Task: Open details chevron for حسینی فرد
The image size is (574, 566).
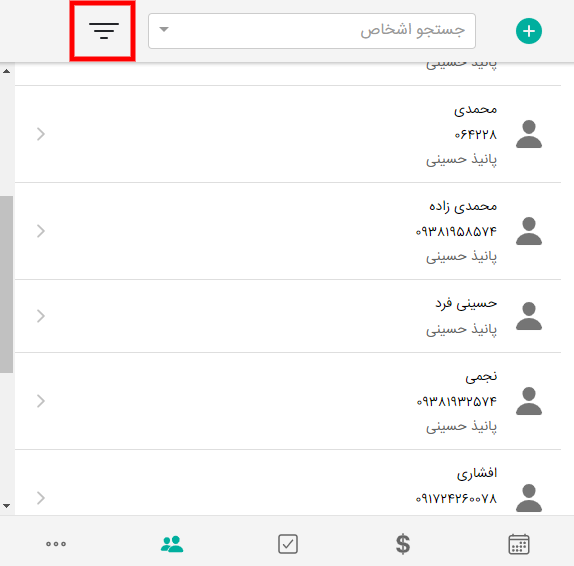Action: [41, 316]
